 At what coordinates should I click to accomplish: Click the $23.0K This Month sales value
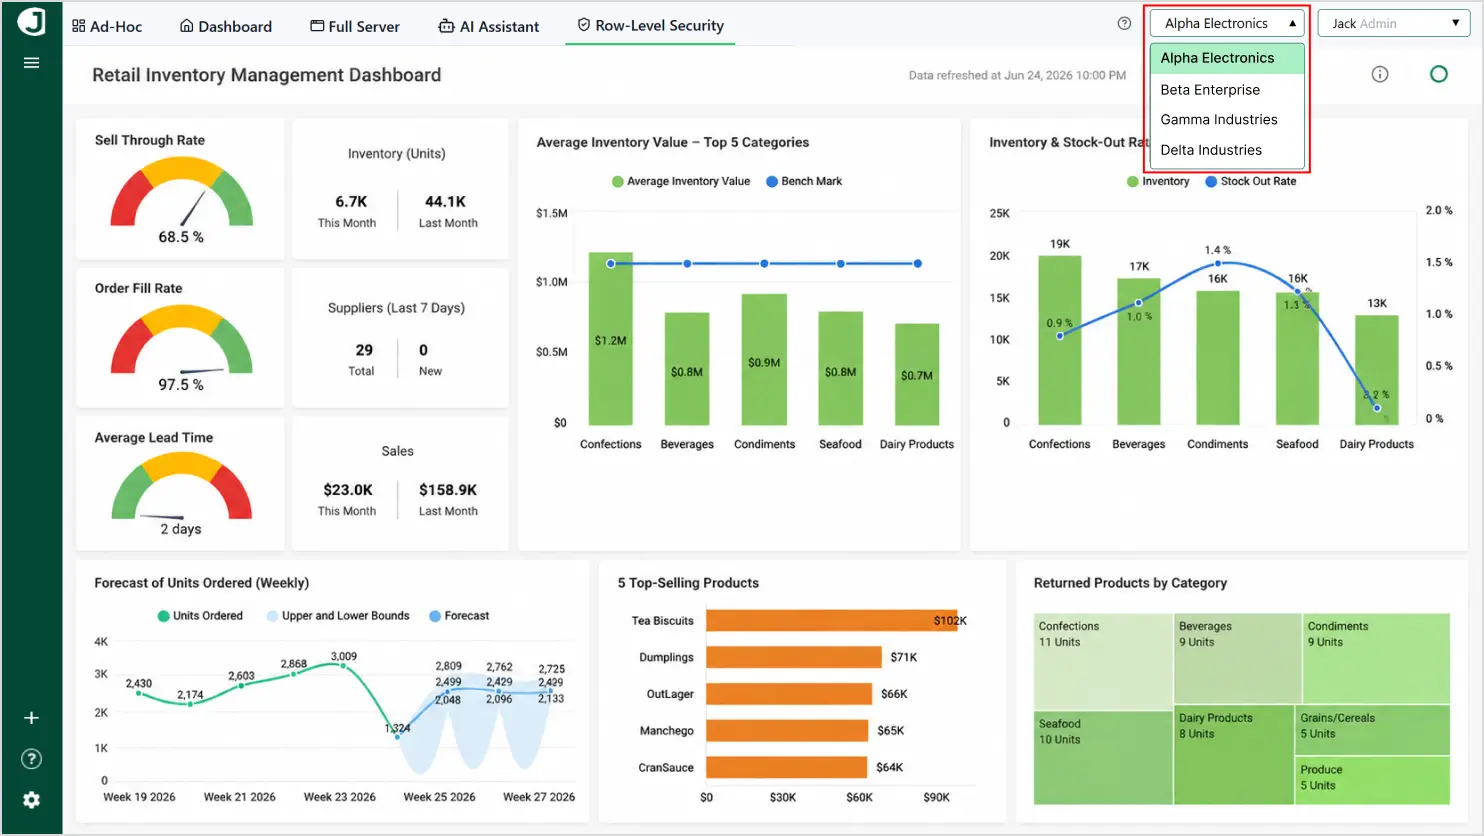pyautogui.click(x=348, y=490)
